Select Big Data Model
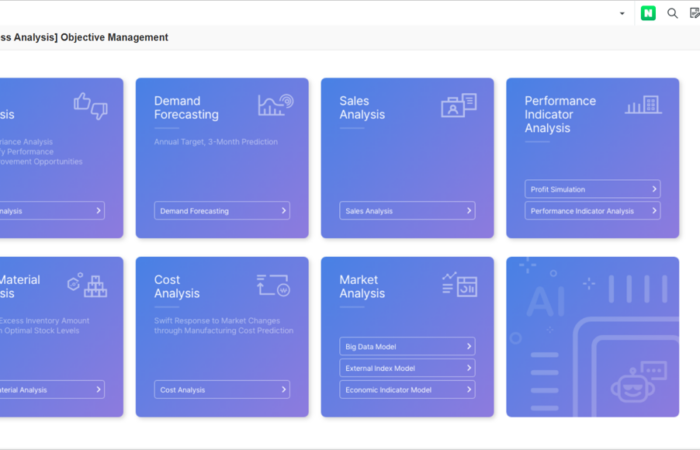Image resolution: width=700 pixels, height=450 pixels. pos(407,346)
